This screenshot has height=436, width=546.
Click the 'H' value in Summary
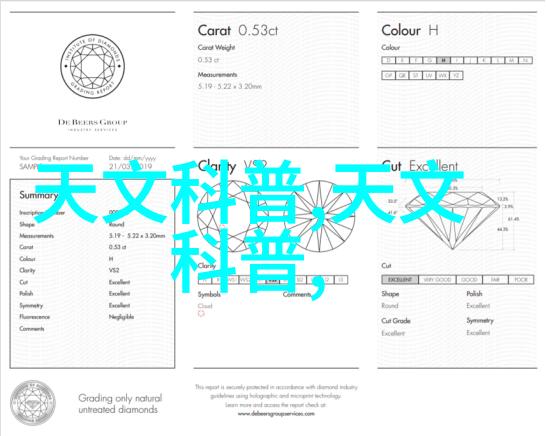pos(111,259)
